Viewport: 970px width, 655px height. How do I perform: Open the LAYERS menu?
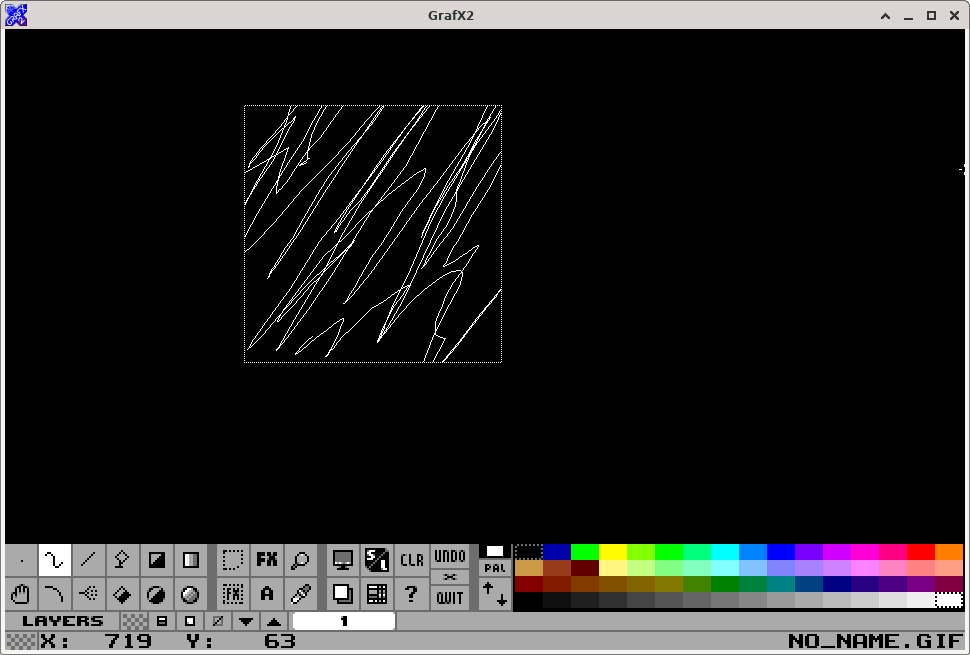tap(62, 621)
